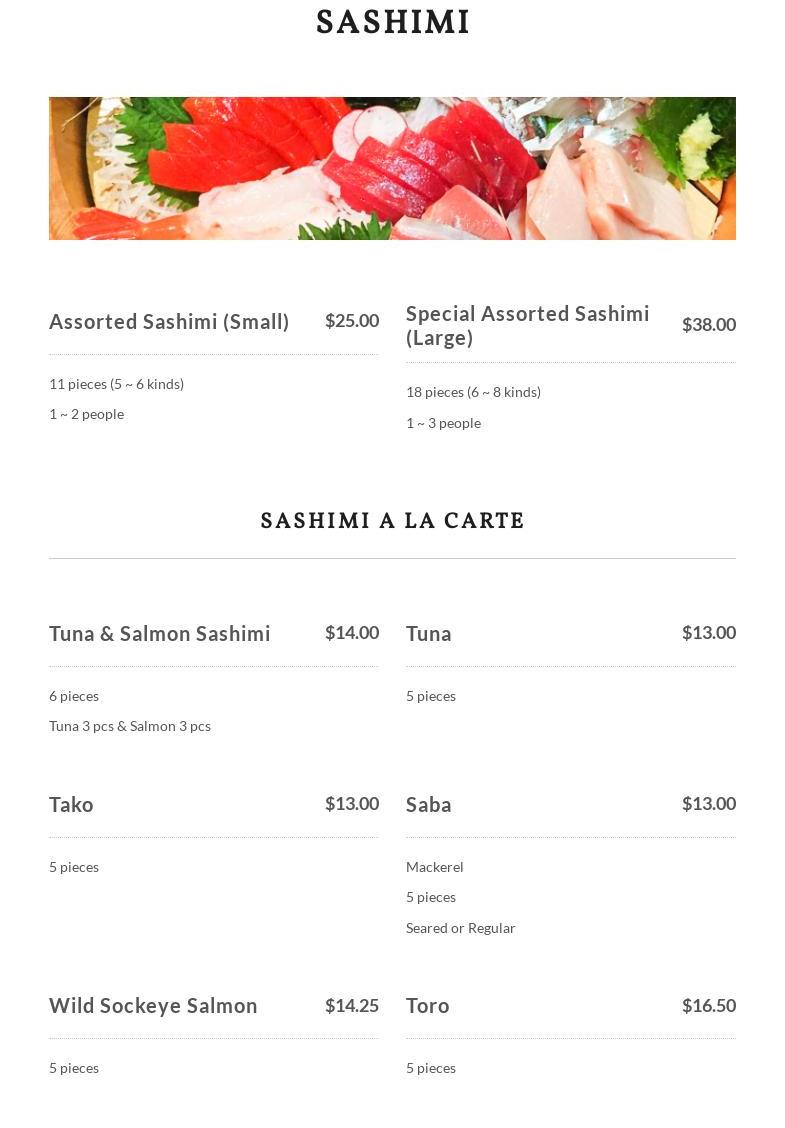Click the 18 pieces (6 ~ 8 kinds) description
This screenshot has width=785, height=1128.
click(x=473, y=392)
